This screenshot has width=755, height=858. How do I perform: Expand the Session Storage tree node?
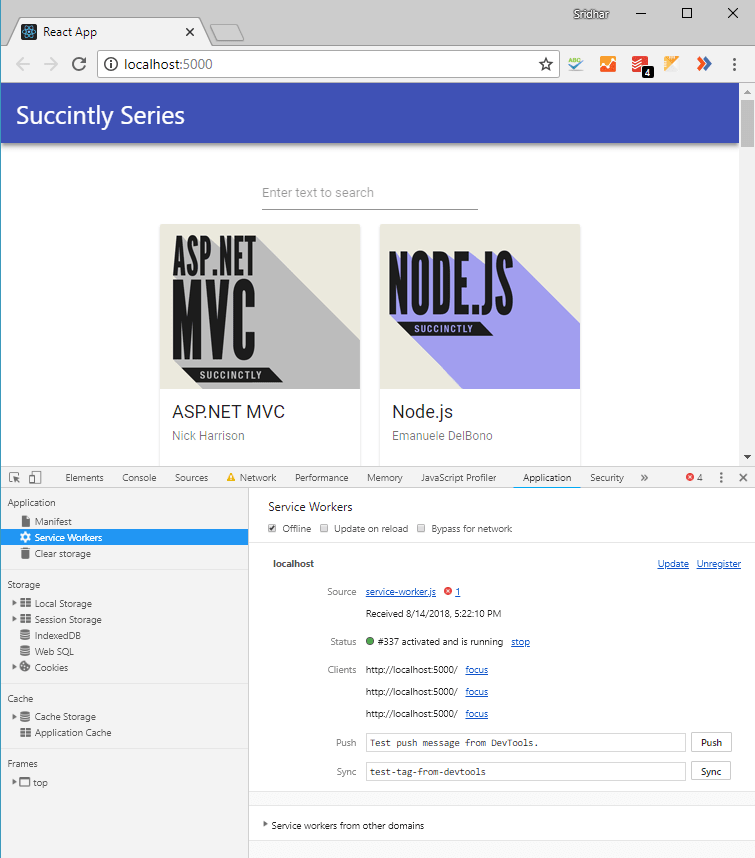(x=14, y=618)
